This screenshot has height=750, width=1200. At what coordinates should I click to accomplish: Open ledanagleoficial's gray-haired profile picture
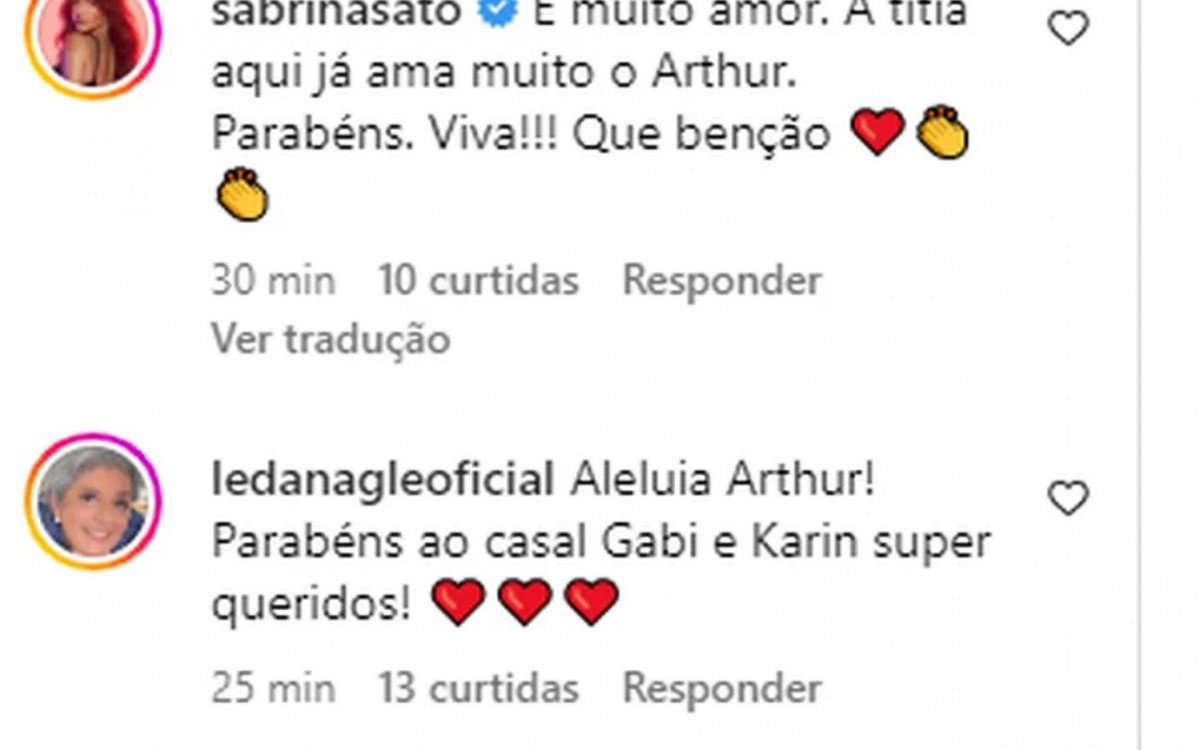[93, 502]
